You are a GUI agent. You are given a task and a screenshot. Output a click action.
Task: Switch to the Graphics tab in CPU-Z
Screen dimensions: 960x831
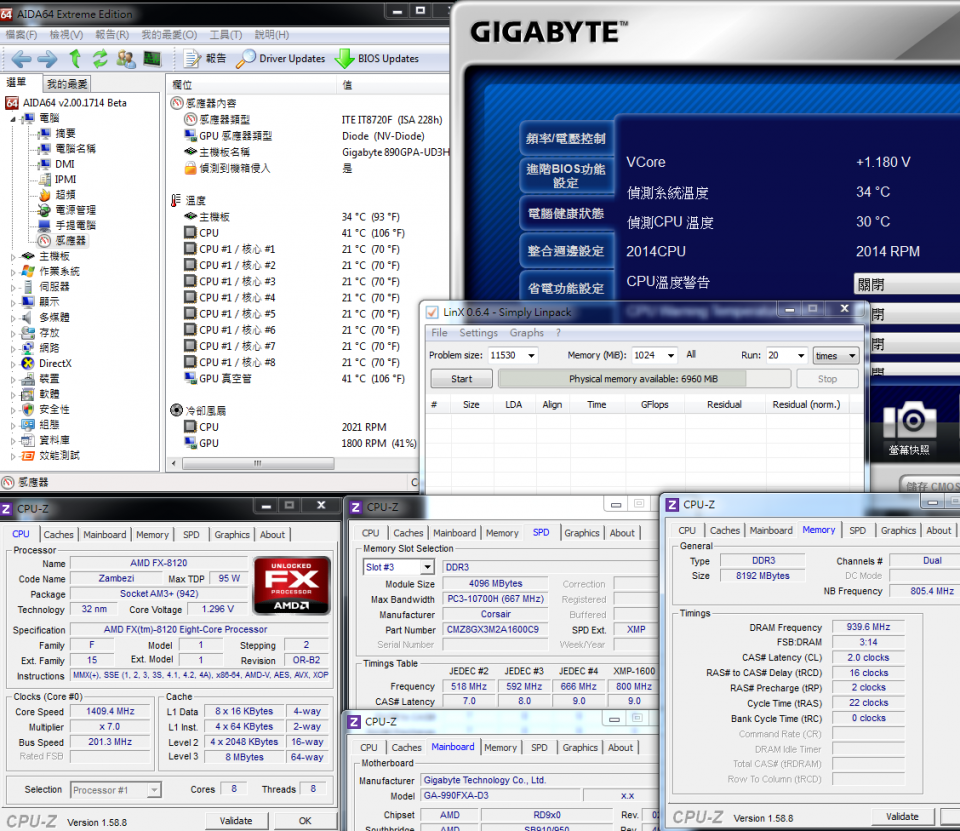pos(232,534)
